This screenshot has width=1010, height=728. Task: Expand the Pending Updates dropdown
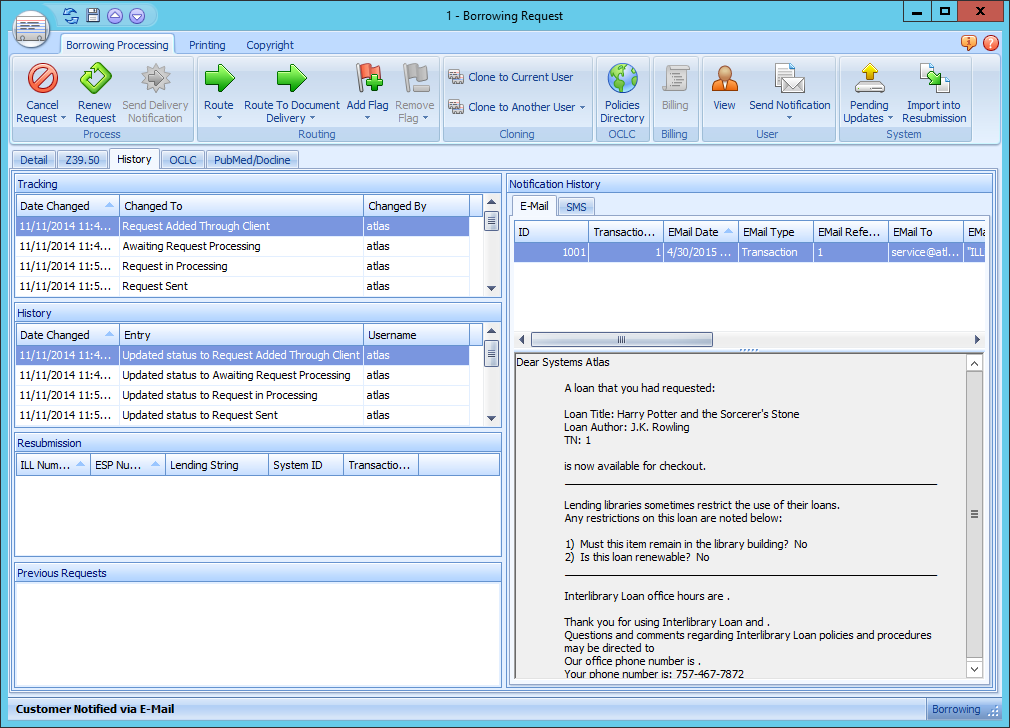coord(890,119)
